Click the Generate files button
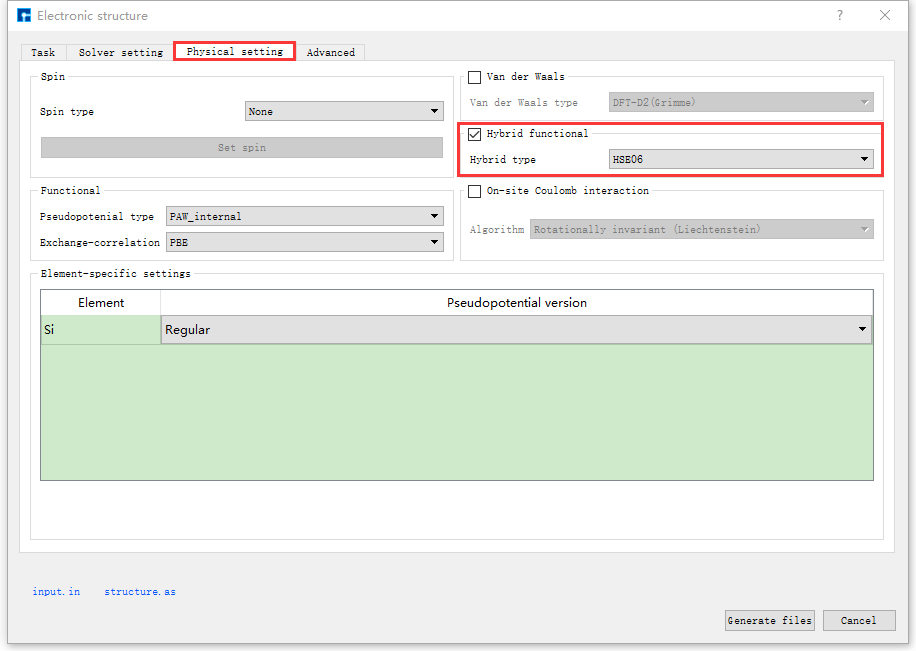916x651 pixels. 769,620
